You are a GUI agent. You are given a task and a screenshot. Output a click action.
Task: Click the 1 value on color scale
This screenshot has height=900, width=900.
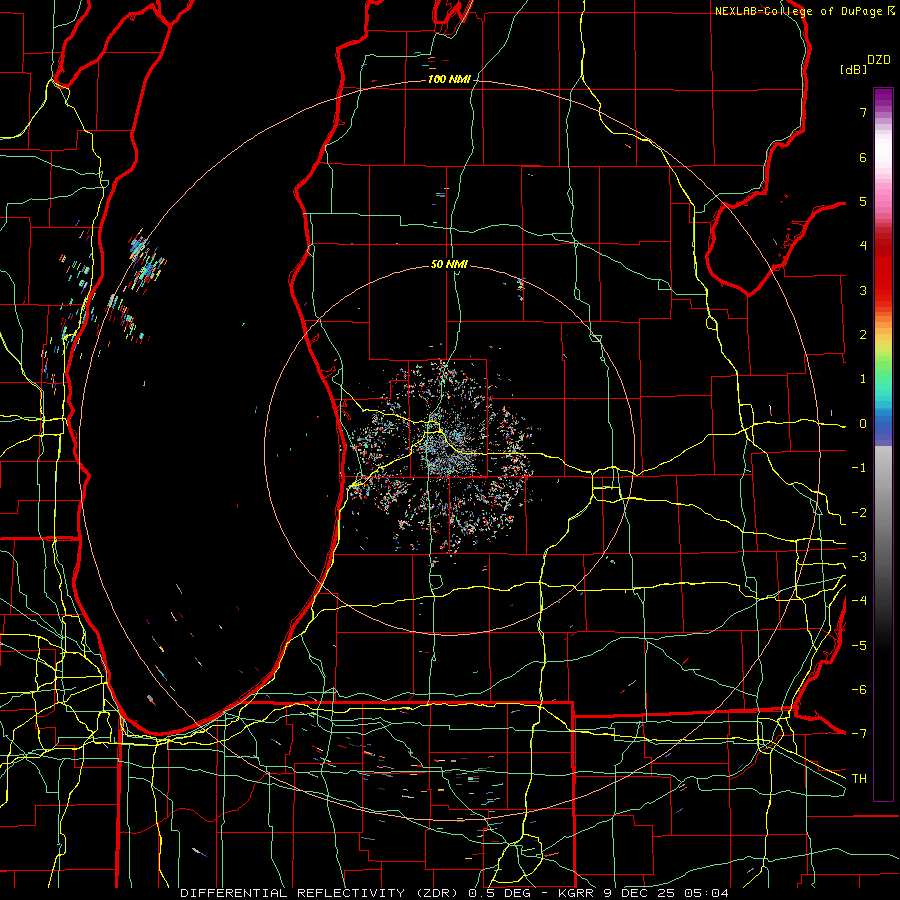[x=863, y=379]
